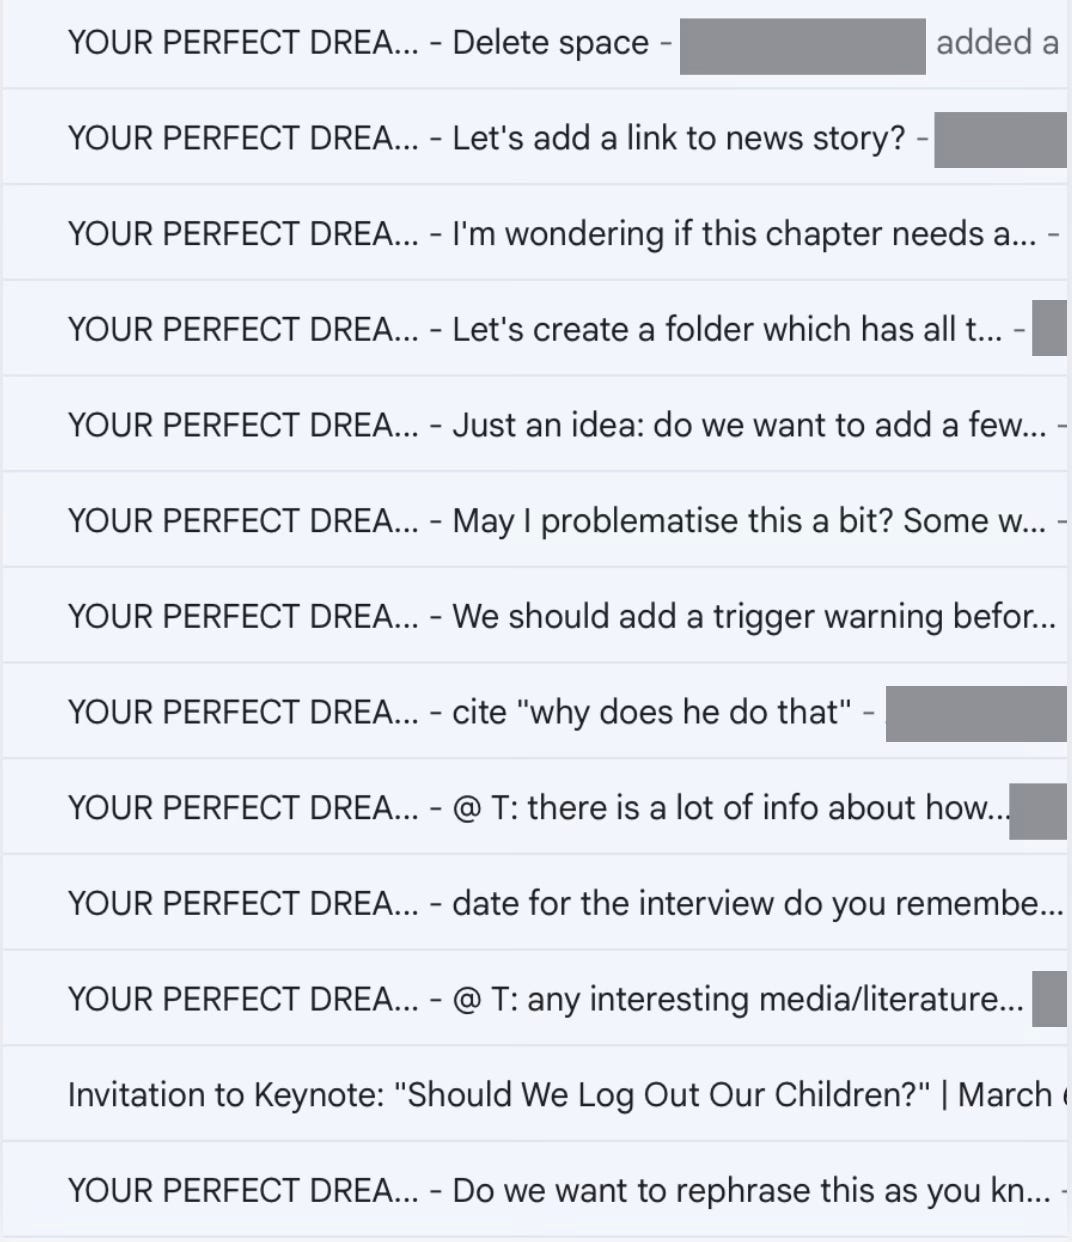Screen dimensions: 1072x1242
Task: Open 'Do we want to rephrase this as you kn...' email
Action: [x=536, y=1190]
